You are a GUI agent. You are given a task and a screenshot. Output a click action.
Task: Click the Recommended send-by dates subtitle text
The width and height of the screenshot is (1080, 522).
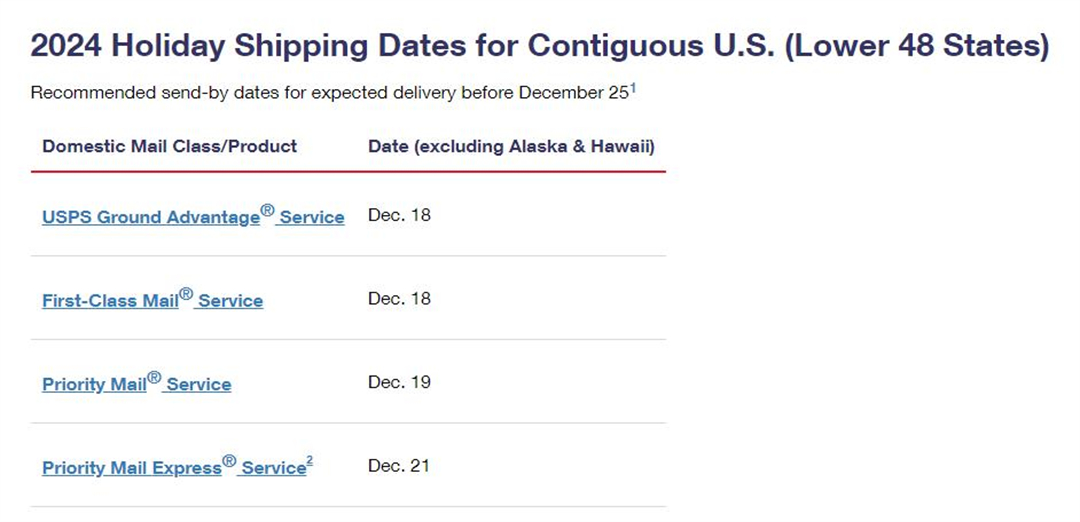coord(329,92)
